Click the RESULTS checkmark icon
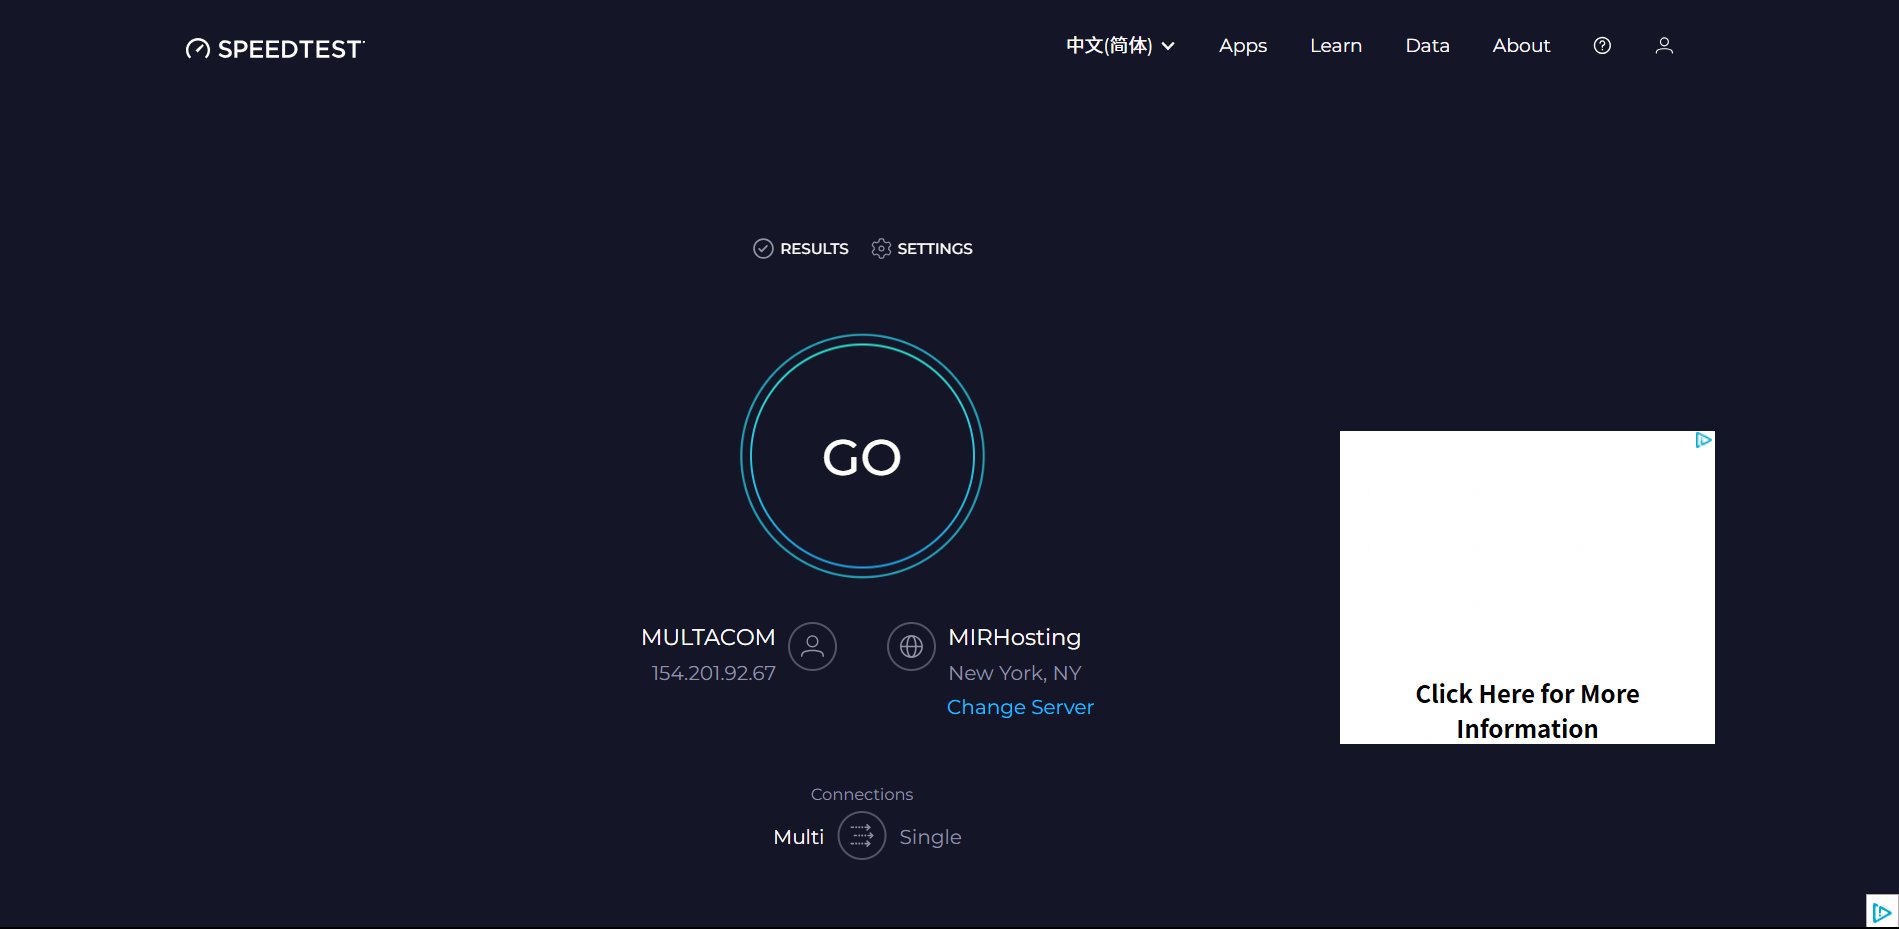1899x929 pixels. 763,248
